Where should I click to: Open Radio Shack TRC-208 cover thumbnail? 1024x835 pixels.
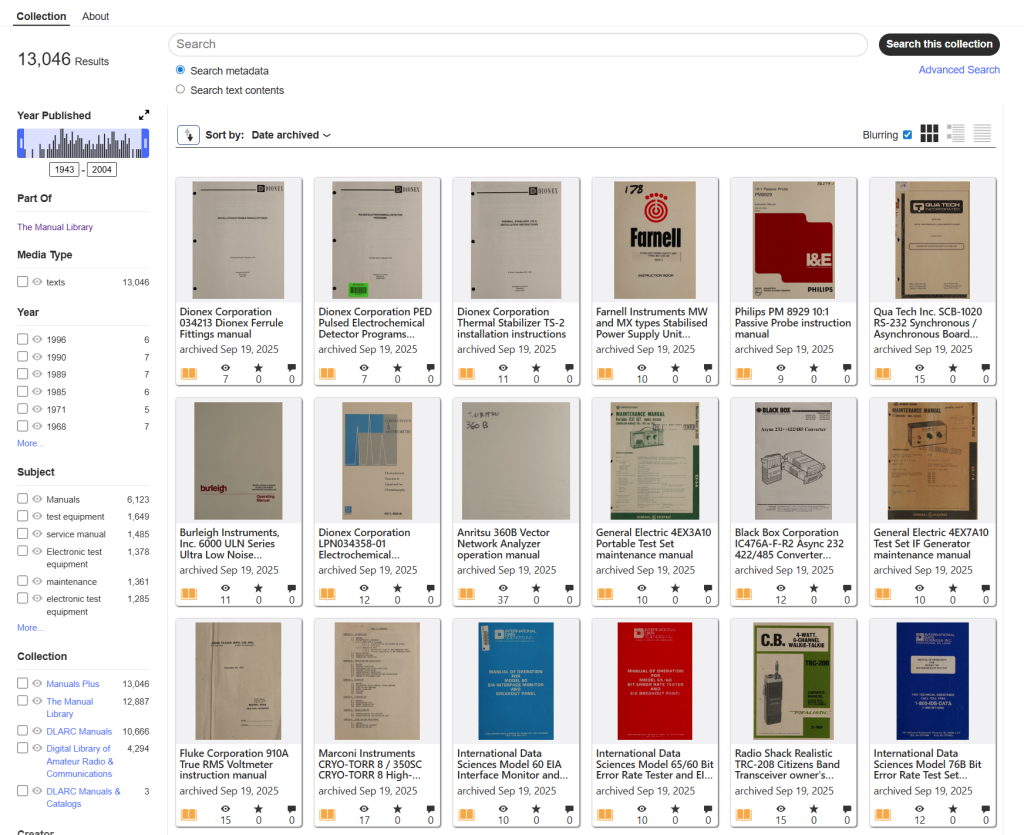click(793, 681)
